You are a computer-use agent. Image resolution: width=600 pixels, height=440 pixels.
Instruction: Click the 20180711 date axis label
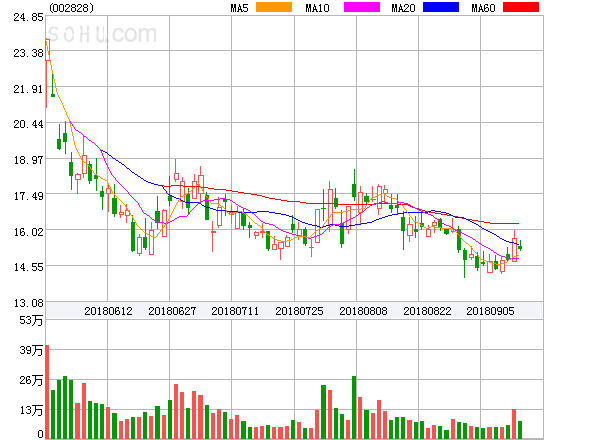(x=235, y=311)
